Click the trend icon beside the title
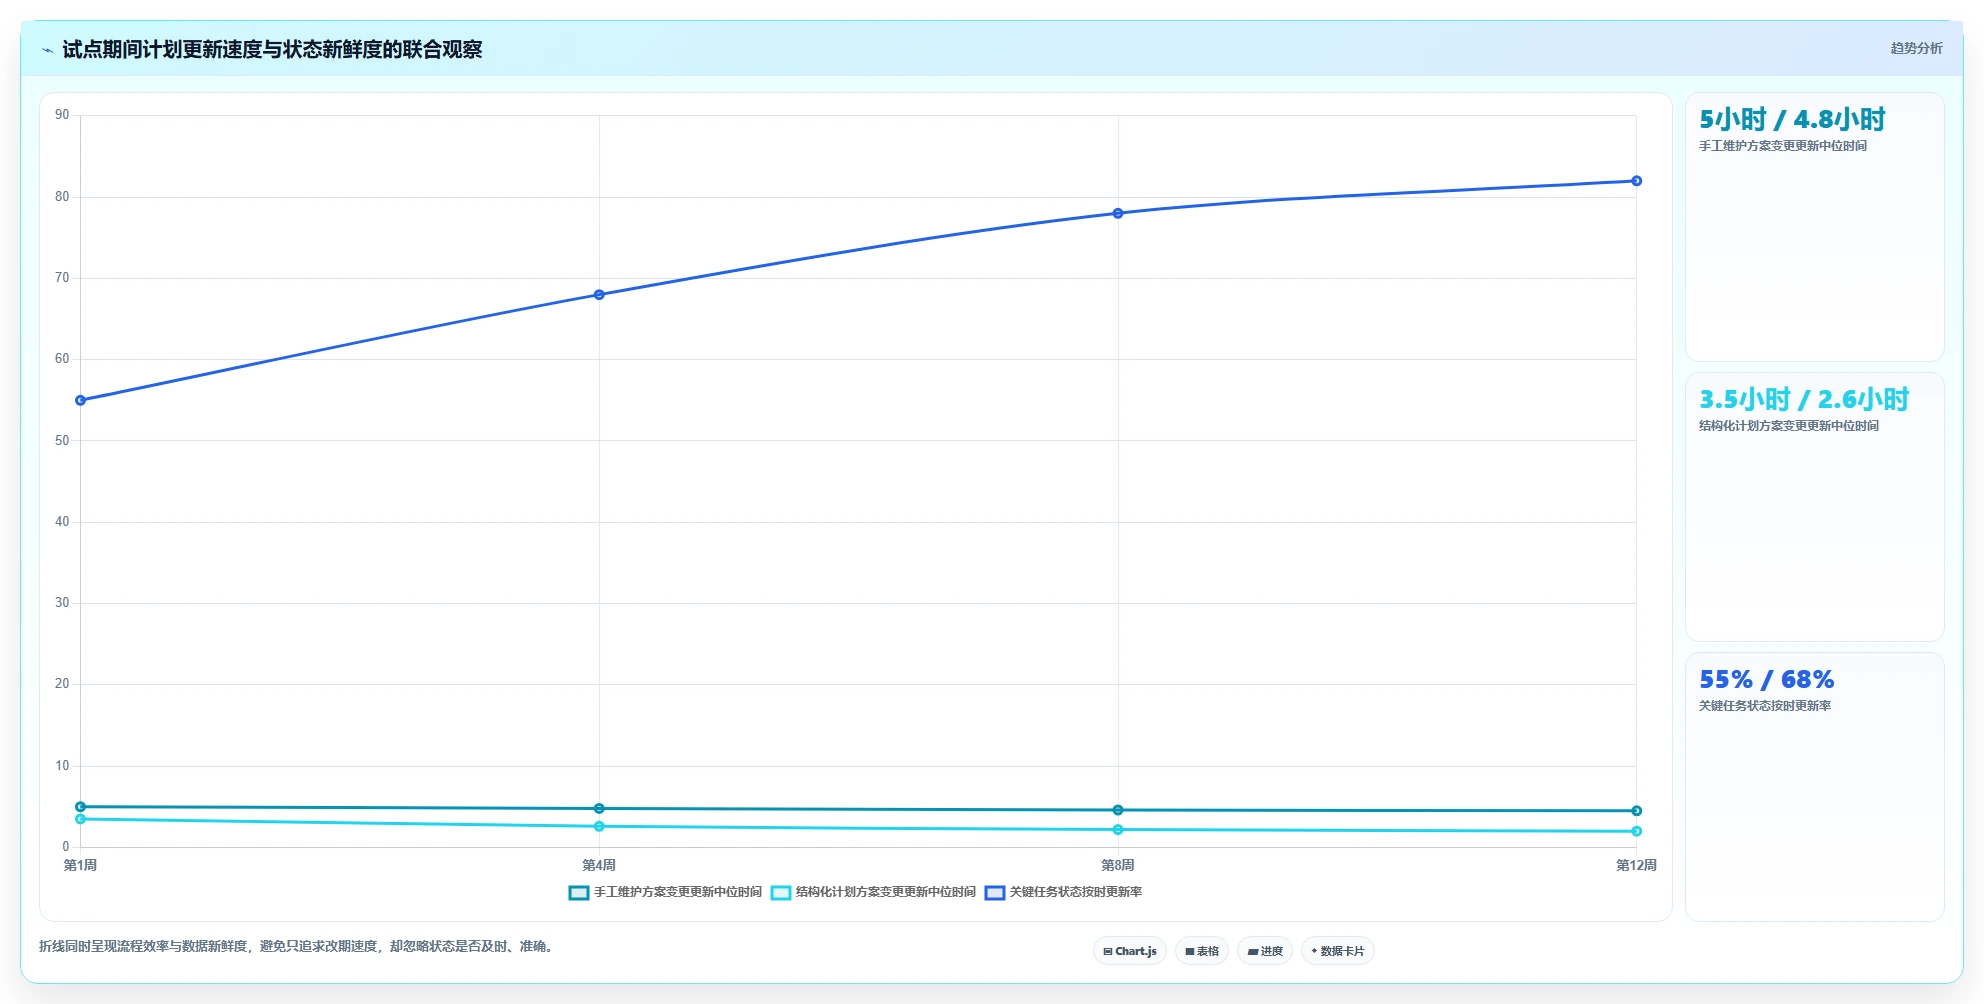The image size is (1984, 1004). pyautogui.click(x=47, y=49)
